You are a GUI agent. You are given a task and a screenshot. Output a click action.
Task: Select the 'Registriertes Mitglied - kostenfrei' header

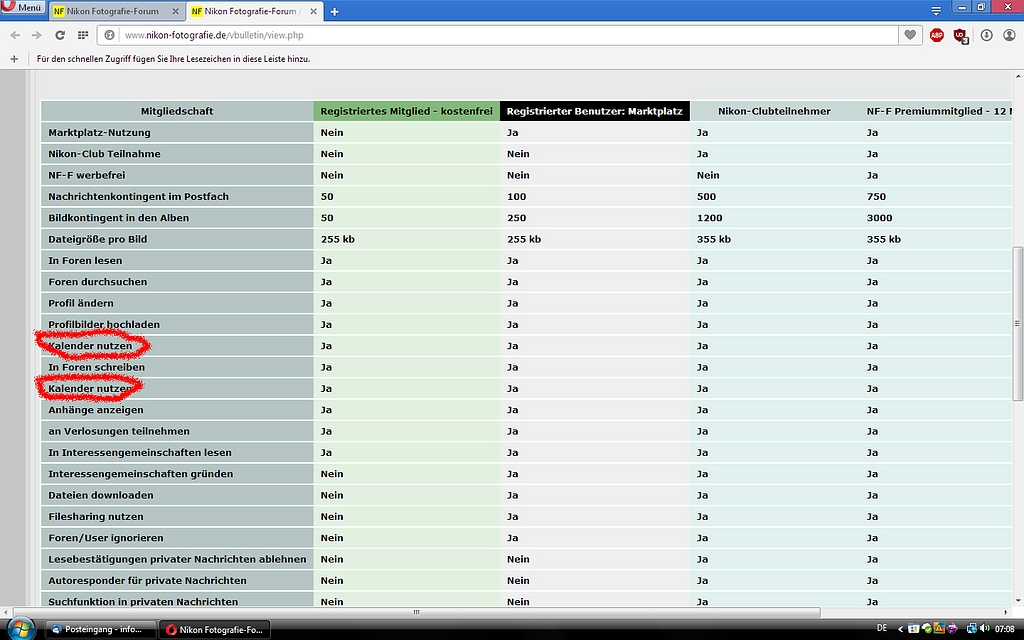[x=406, y=111]
